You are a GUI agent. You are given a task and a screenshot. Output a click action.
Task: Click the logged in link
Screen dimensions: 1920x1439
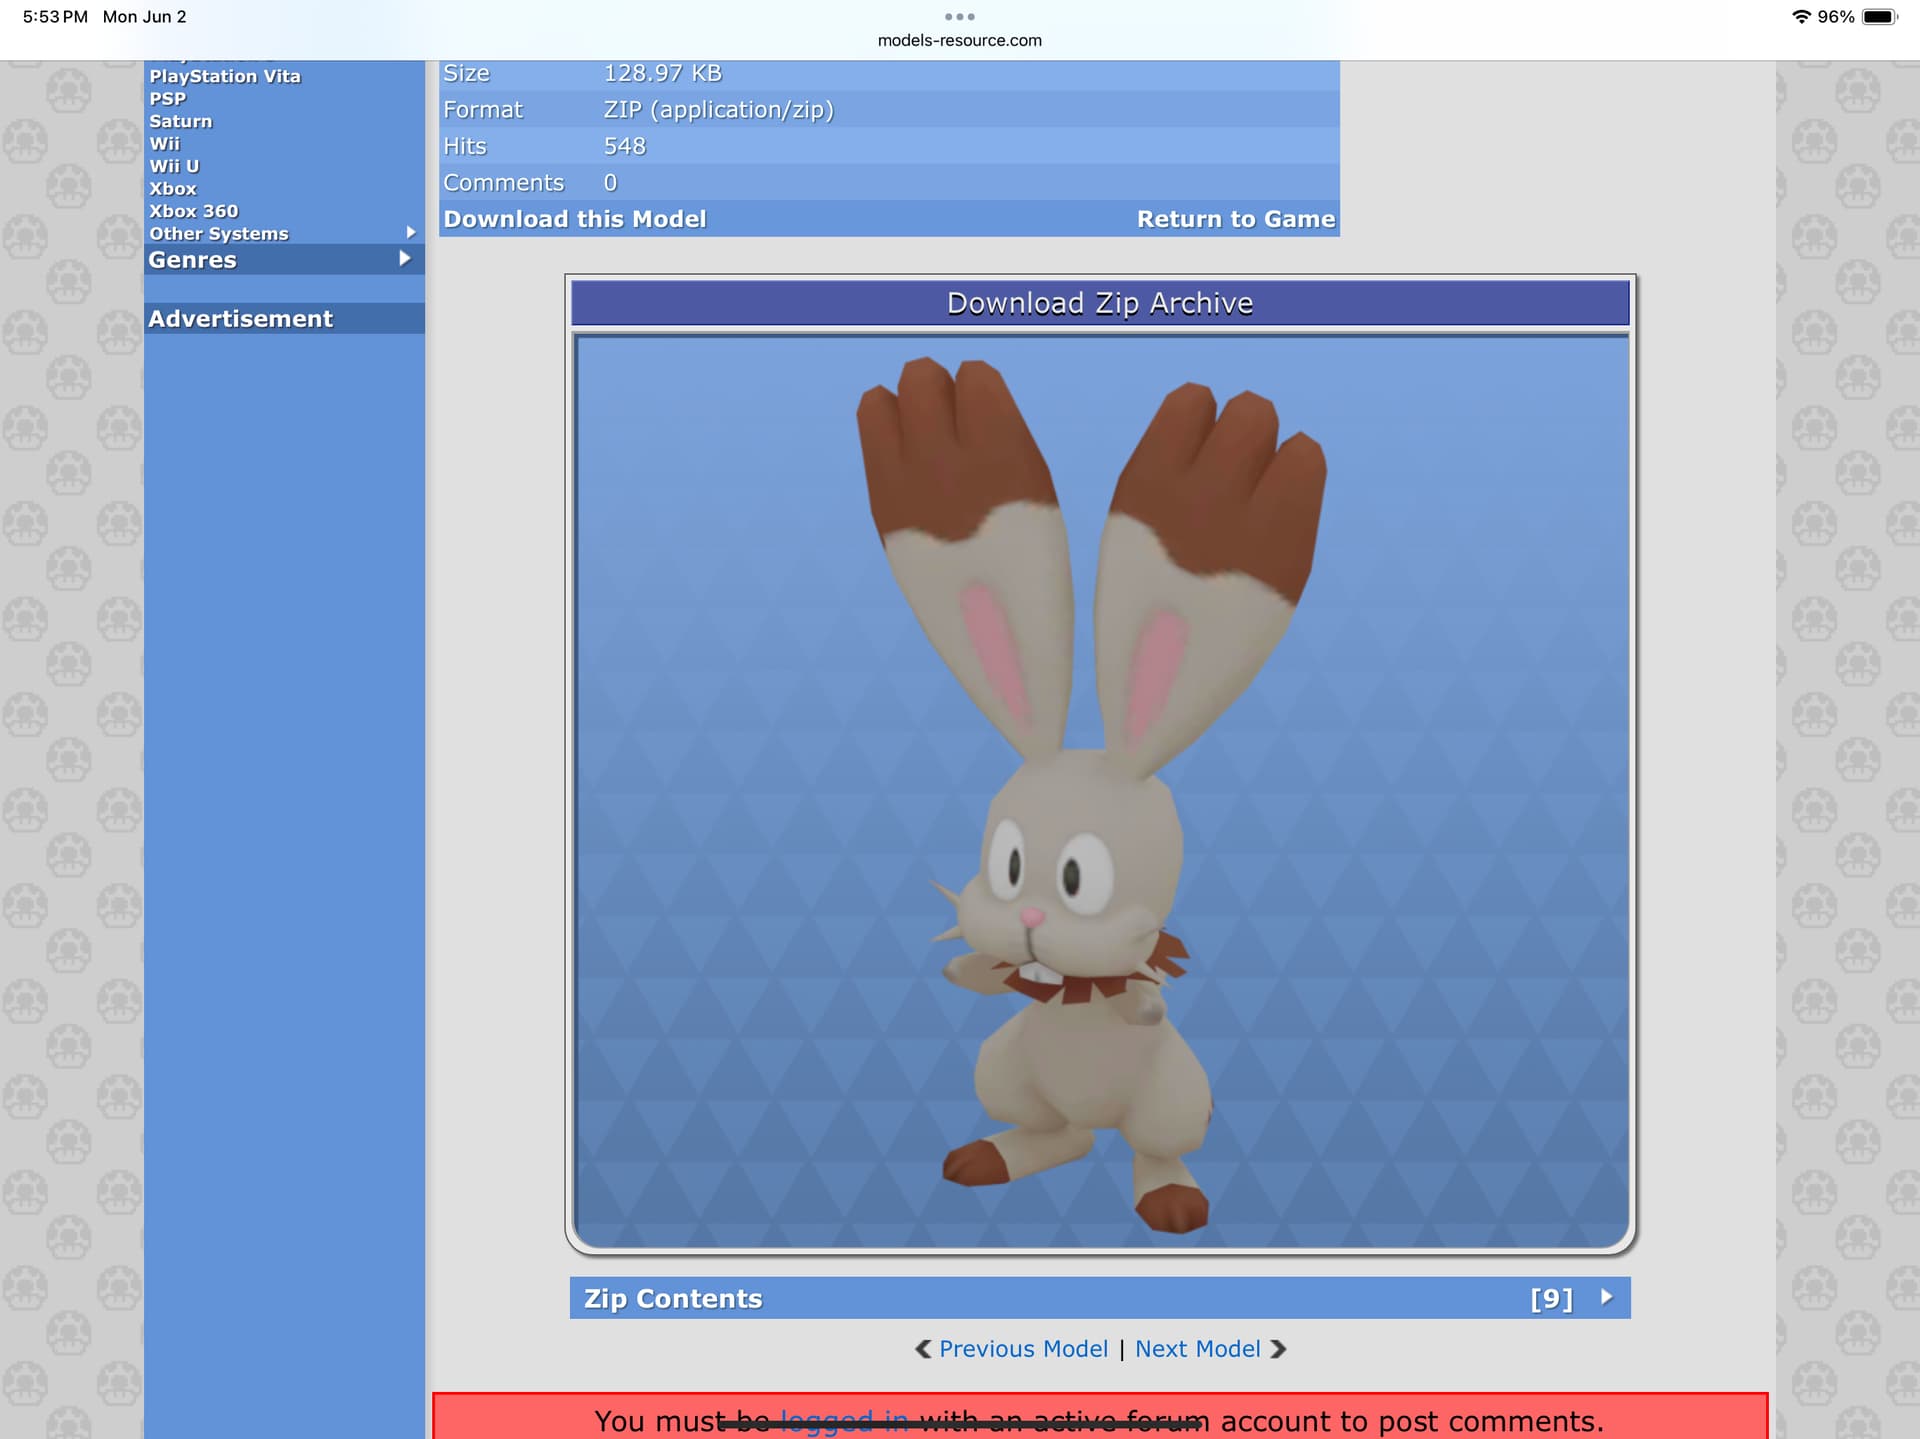pos(844,1421)
